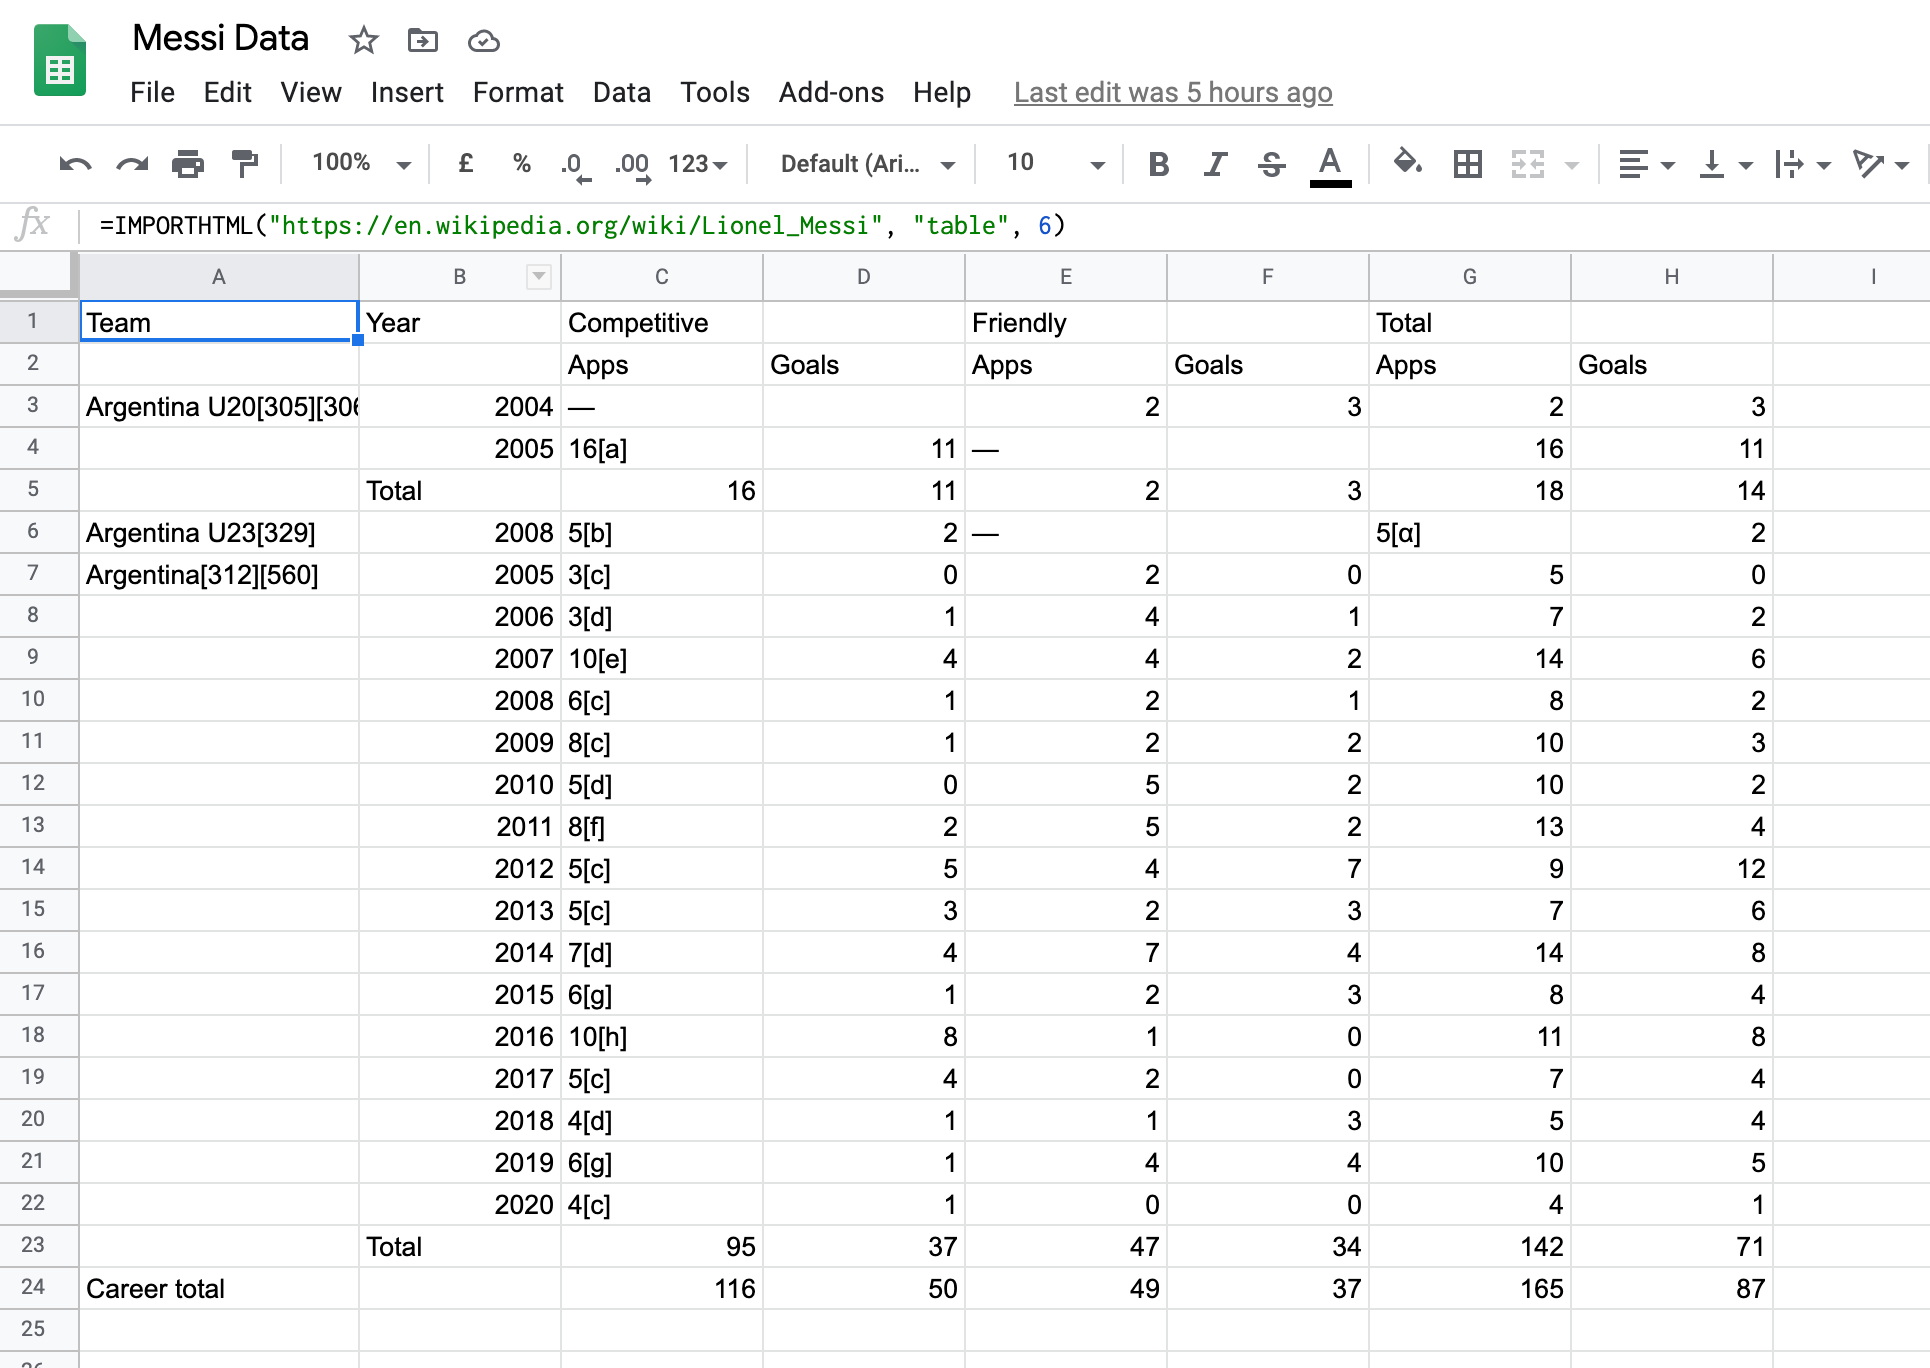Toggle Strikethrough formatting
This screenshot has width=1930, height=1368.
(1271, 164)
